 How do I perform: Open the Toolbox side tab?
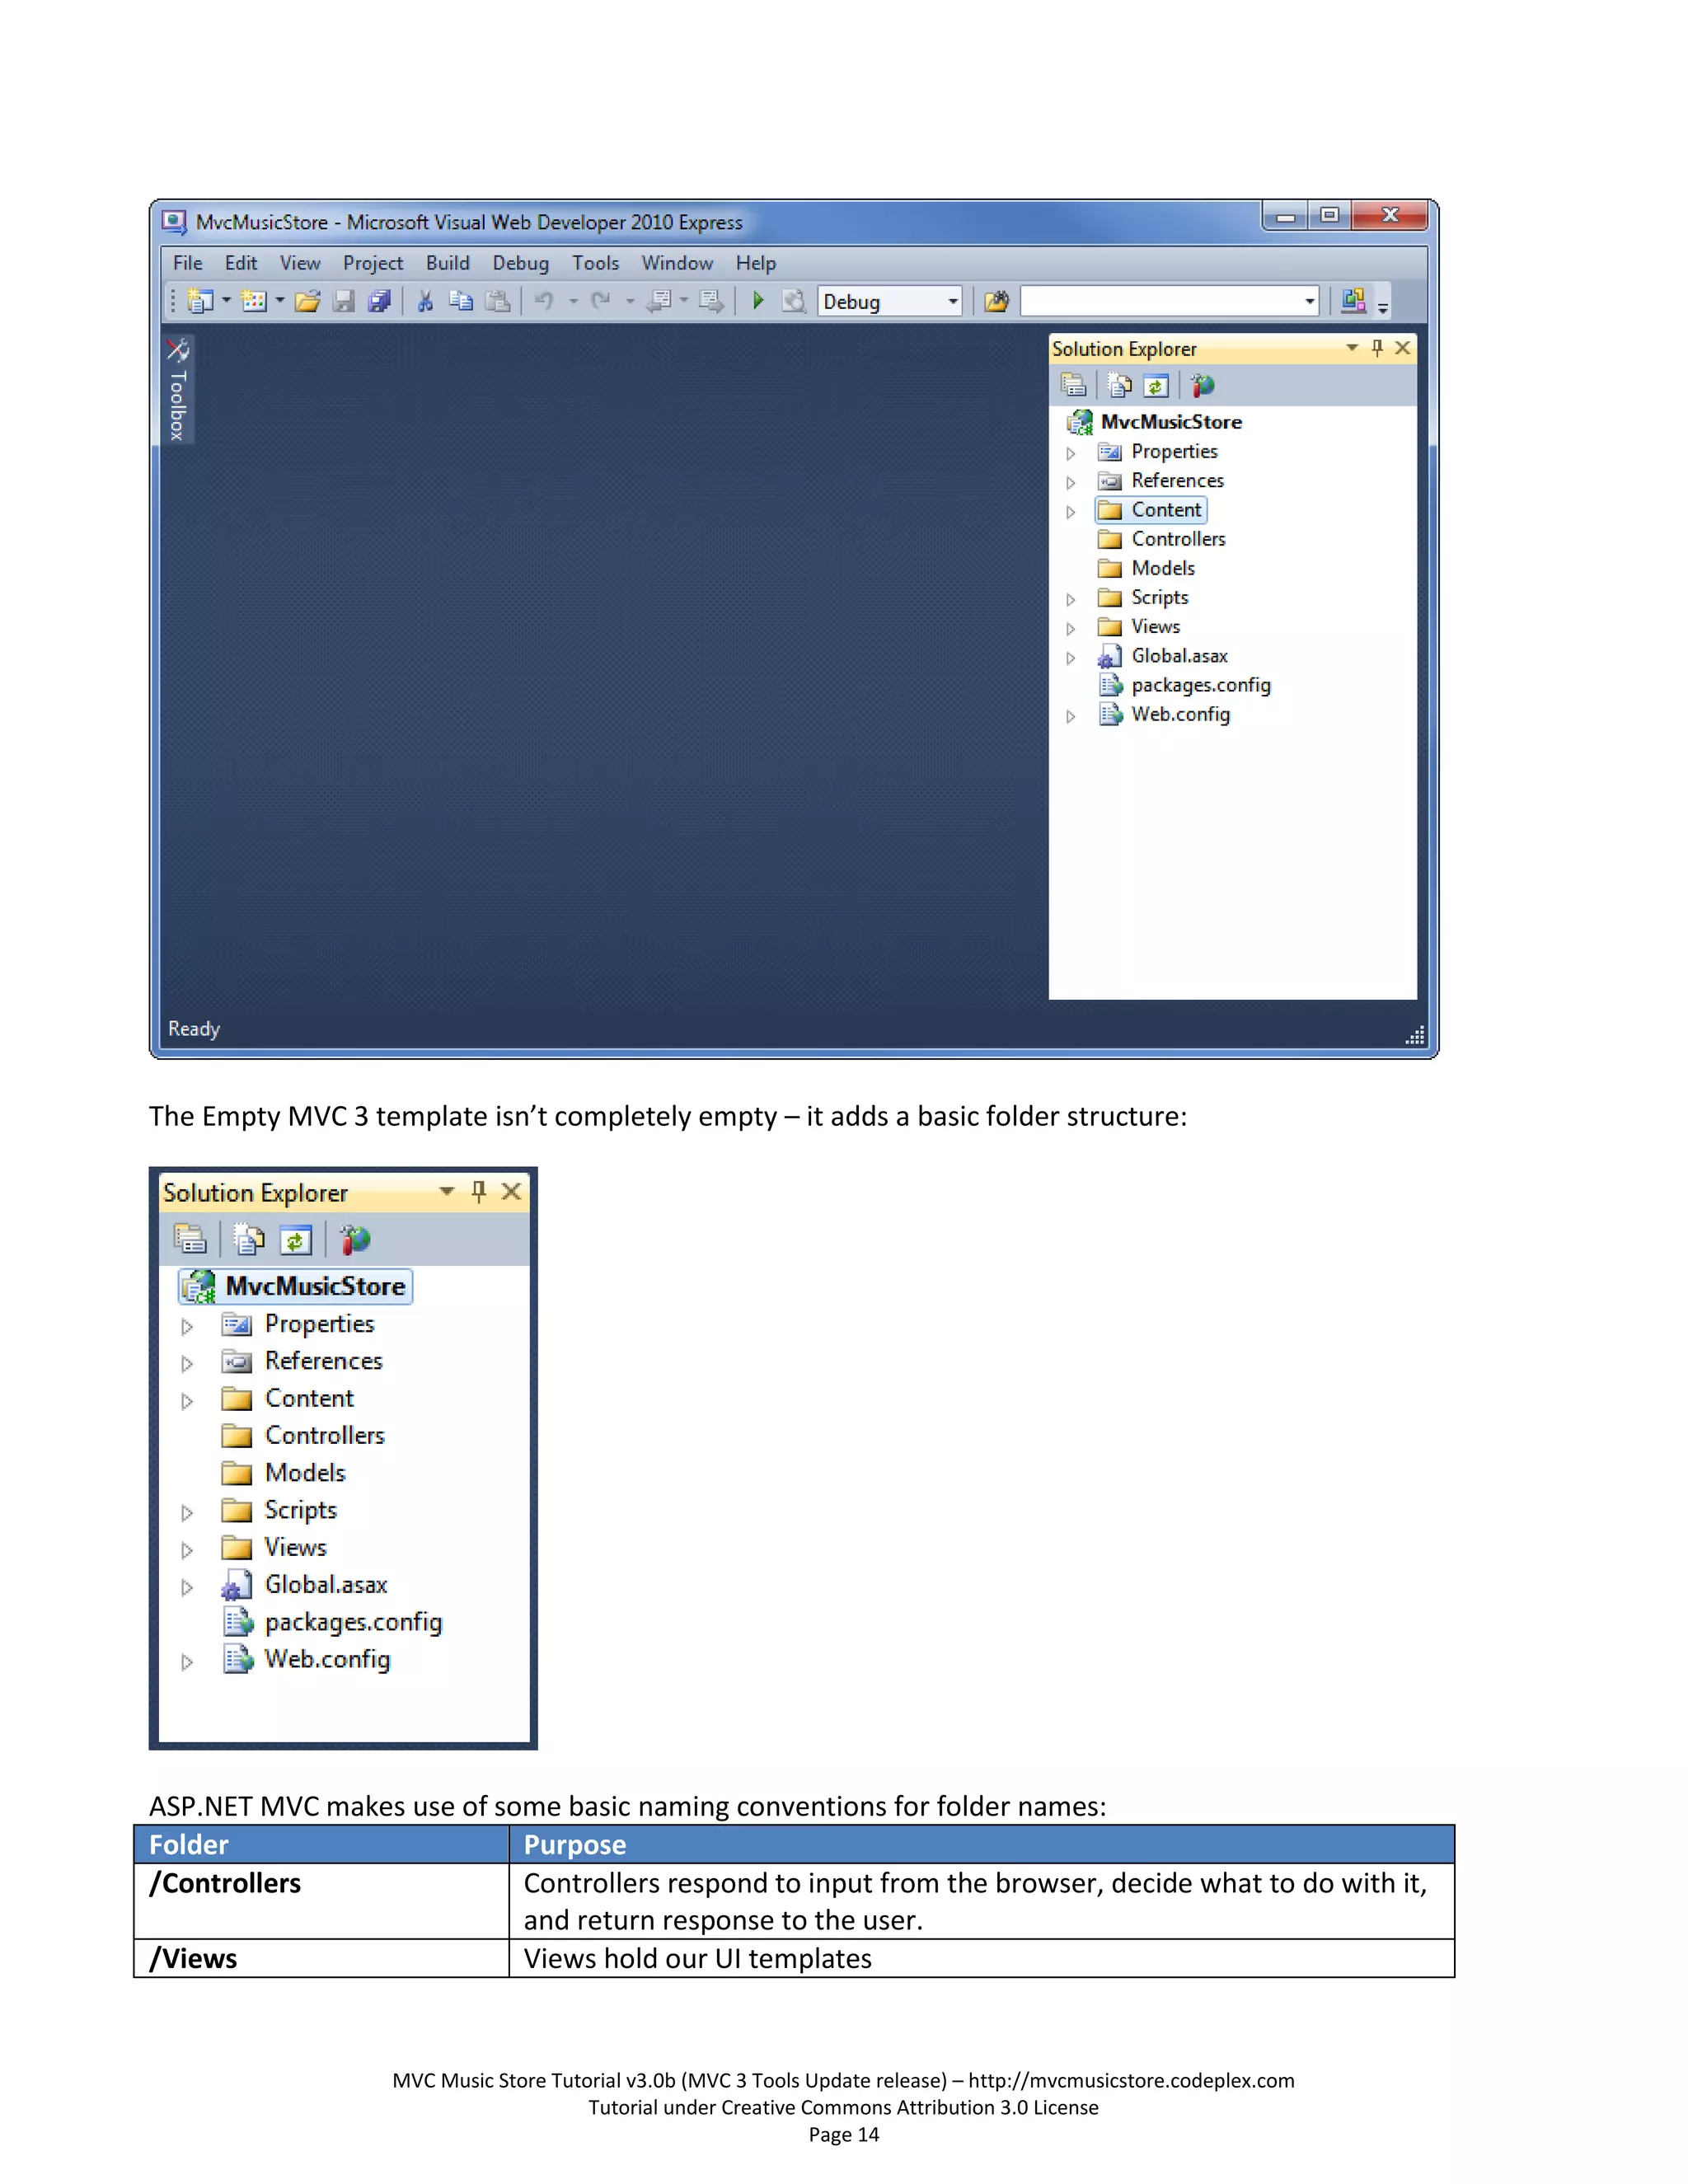pos(178,389)
